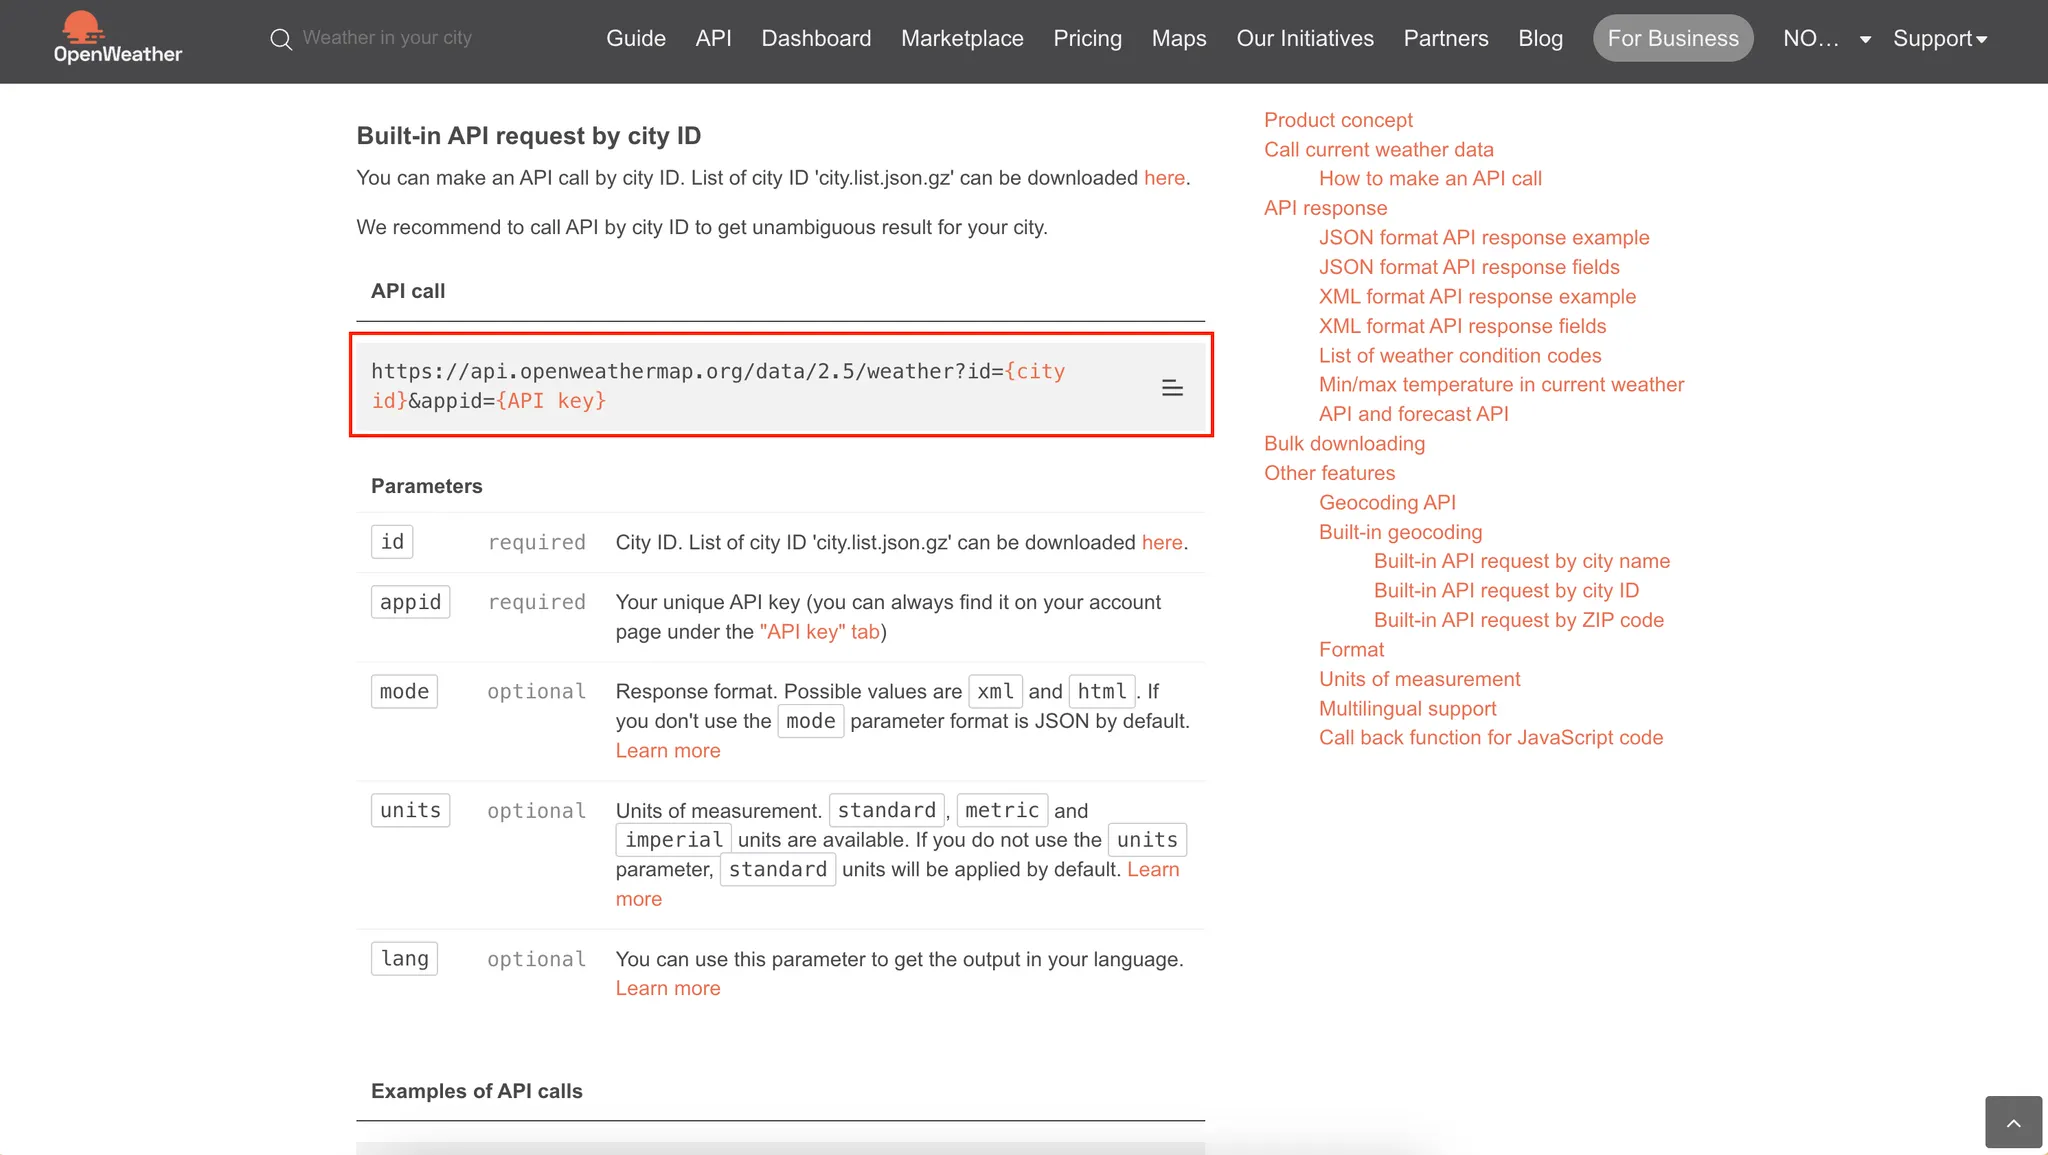Go to the Pricing page
Screen dimensions: 2048x1155
click(1087, 39)
